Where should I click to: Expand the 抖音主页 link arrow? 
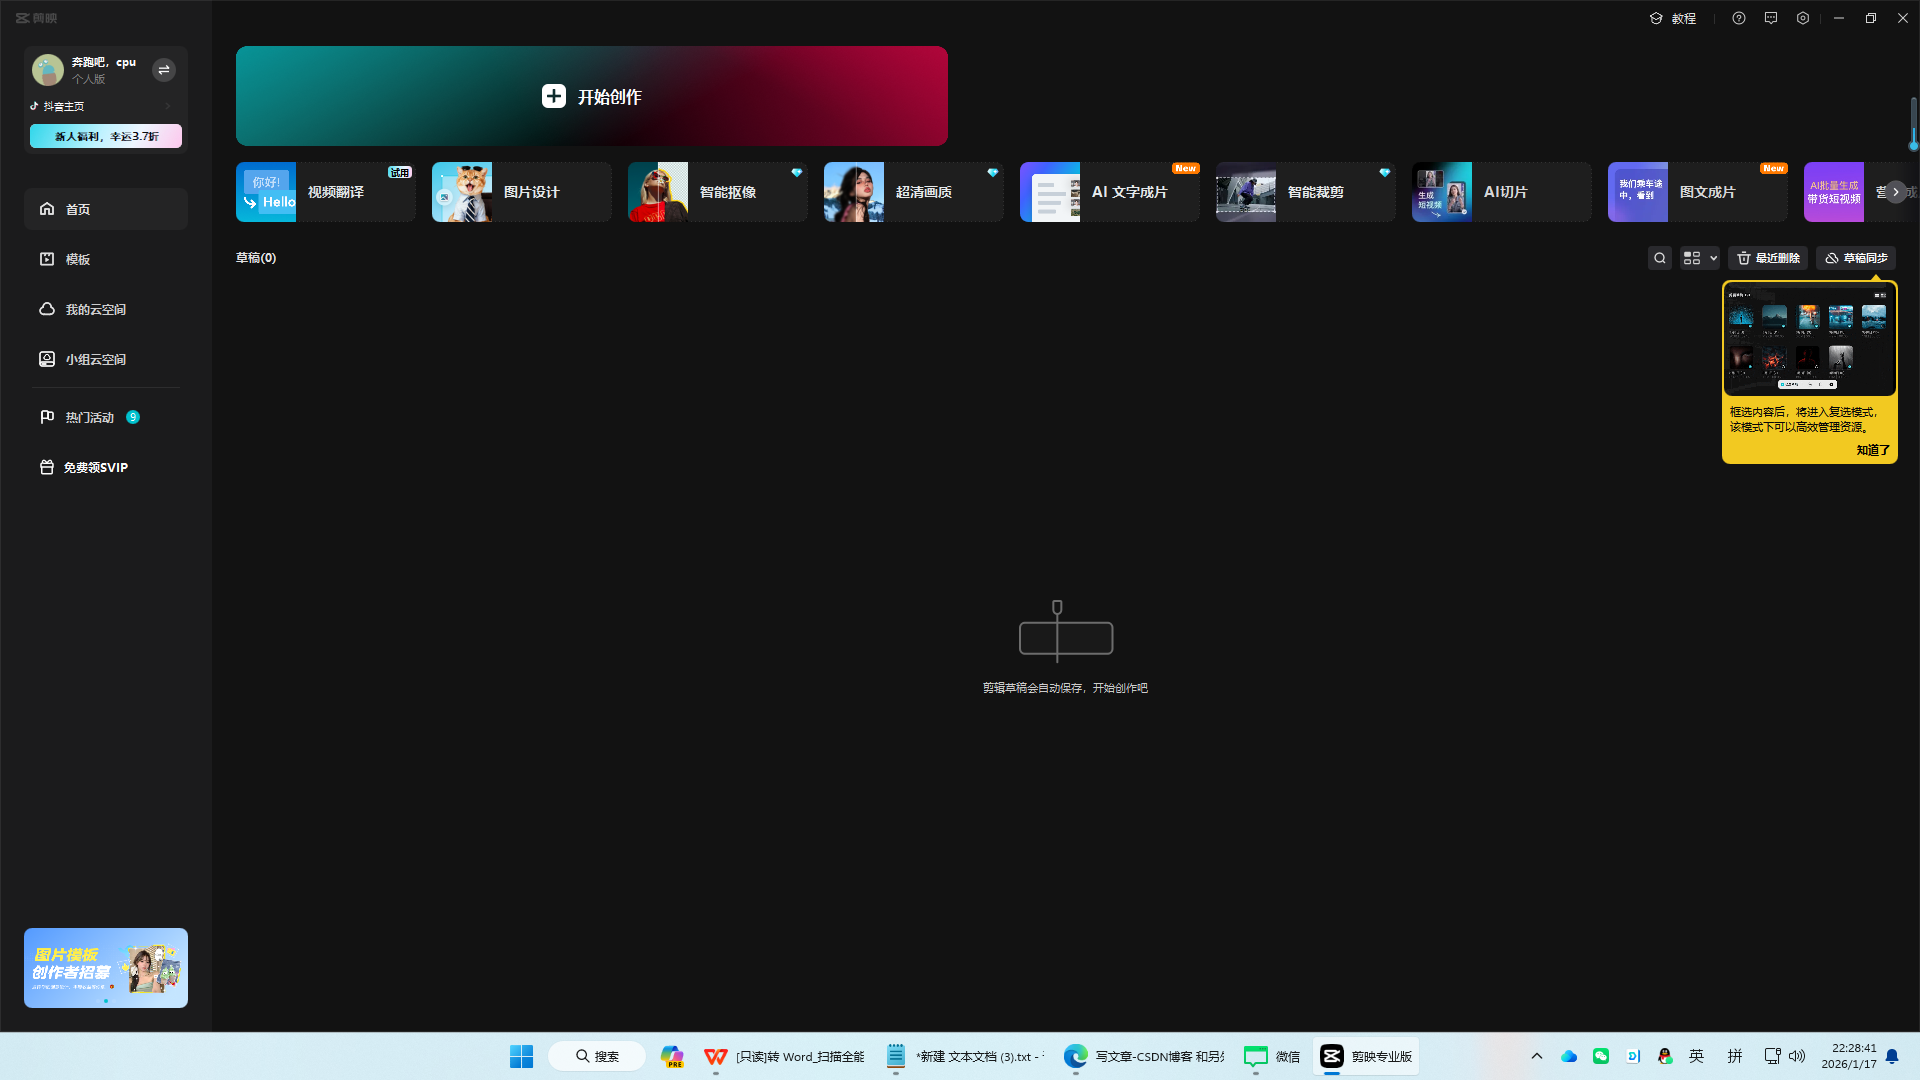click(168, 106)
